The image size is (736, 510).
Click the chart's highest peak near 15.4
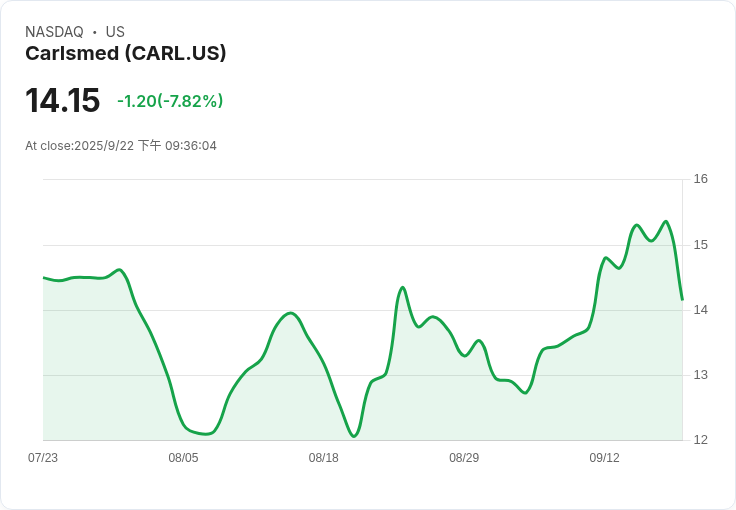[666, 221]
